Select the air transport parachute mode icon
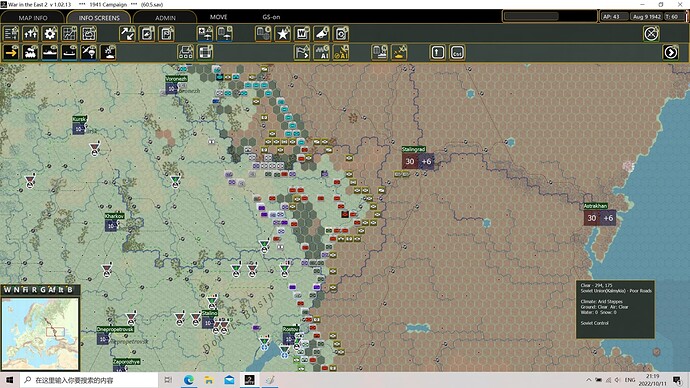 tap(88, 52)
